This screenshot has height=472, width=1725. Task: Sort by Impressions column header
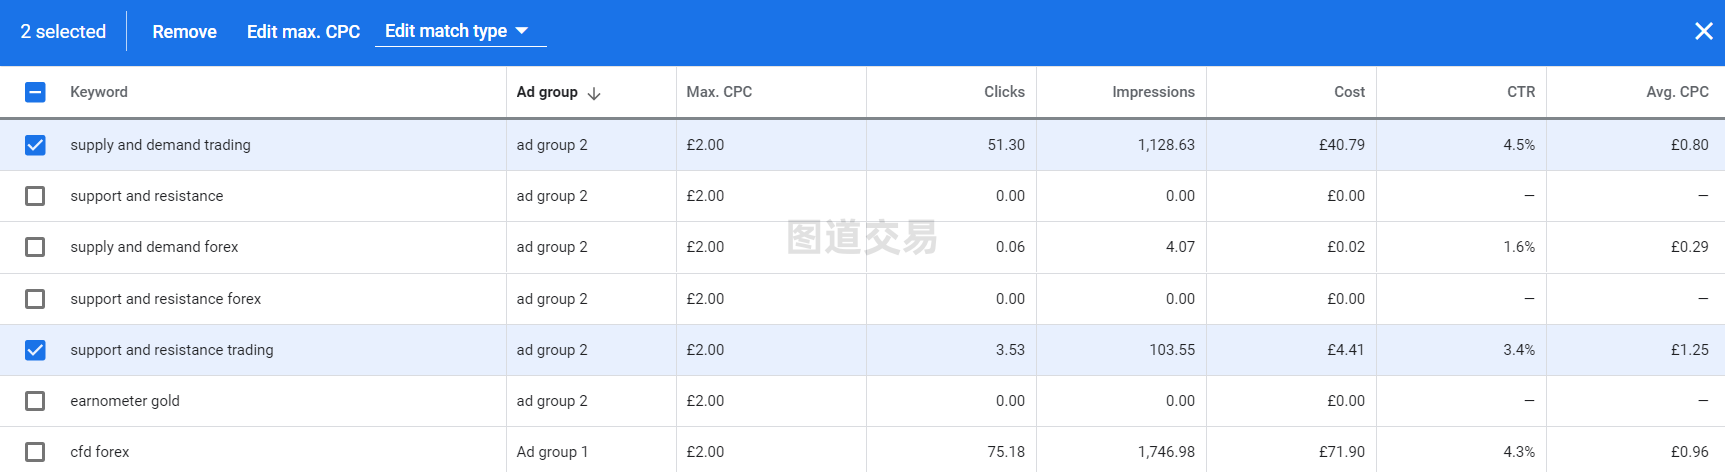click(x=1153, y=92)
